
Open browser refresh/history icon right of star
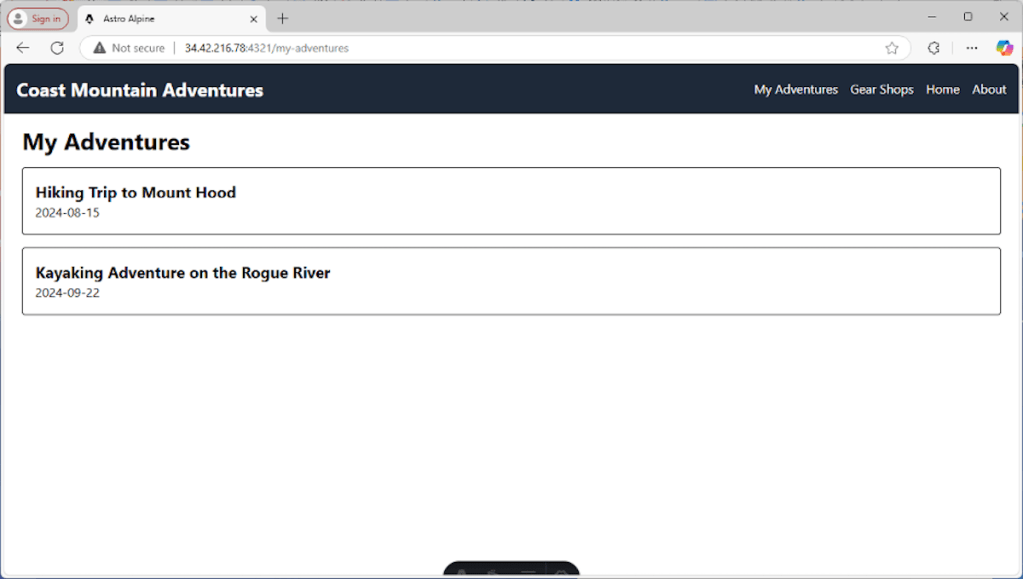933,47
